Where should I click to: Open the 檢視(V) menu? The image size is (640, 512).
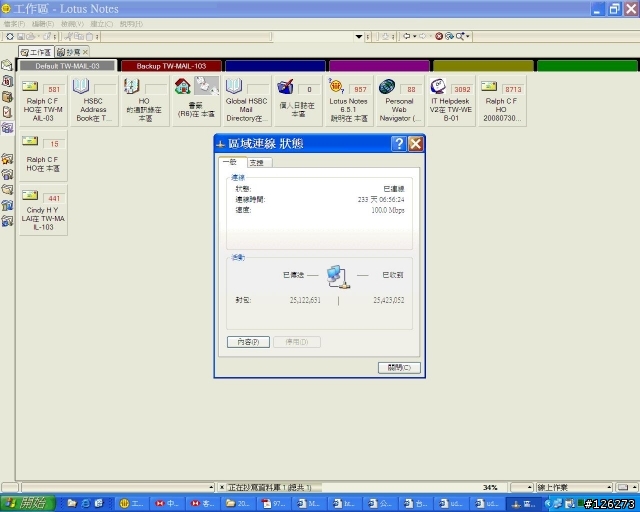pyautogui.click(x=72, y=24)
